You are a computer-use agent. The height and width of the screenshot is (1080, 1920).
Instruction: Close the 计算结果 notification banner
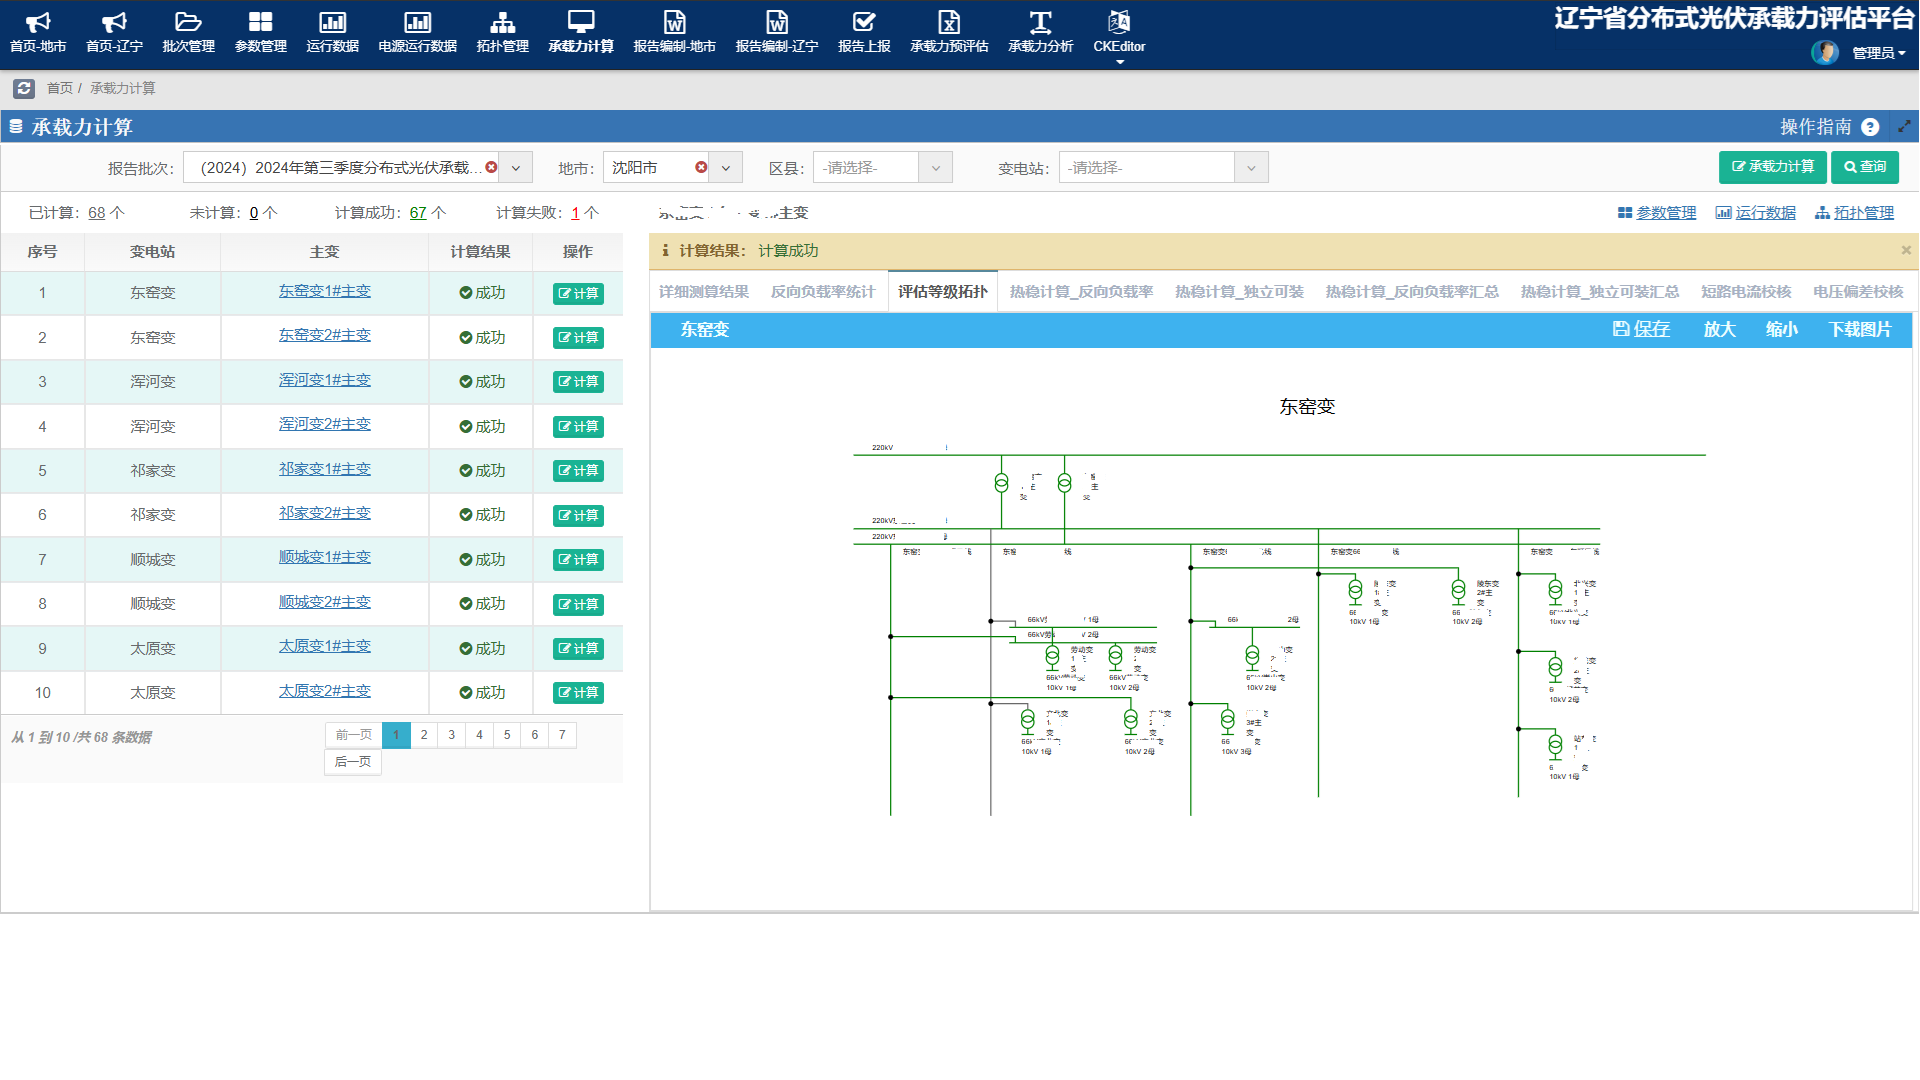(1905, 250)
